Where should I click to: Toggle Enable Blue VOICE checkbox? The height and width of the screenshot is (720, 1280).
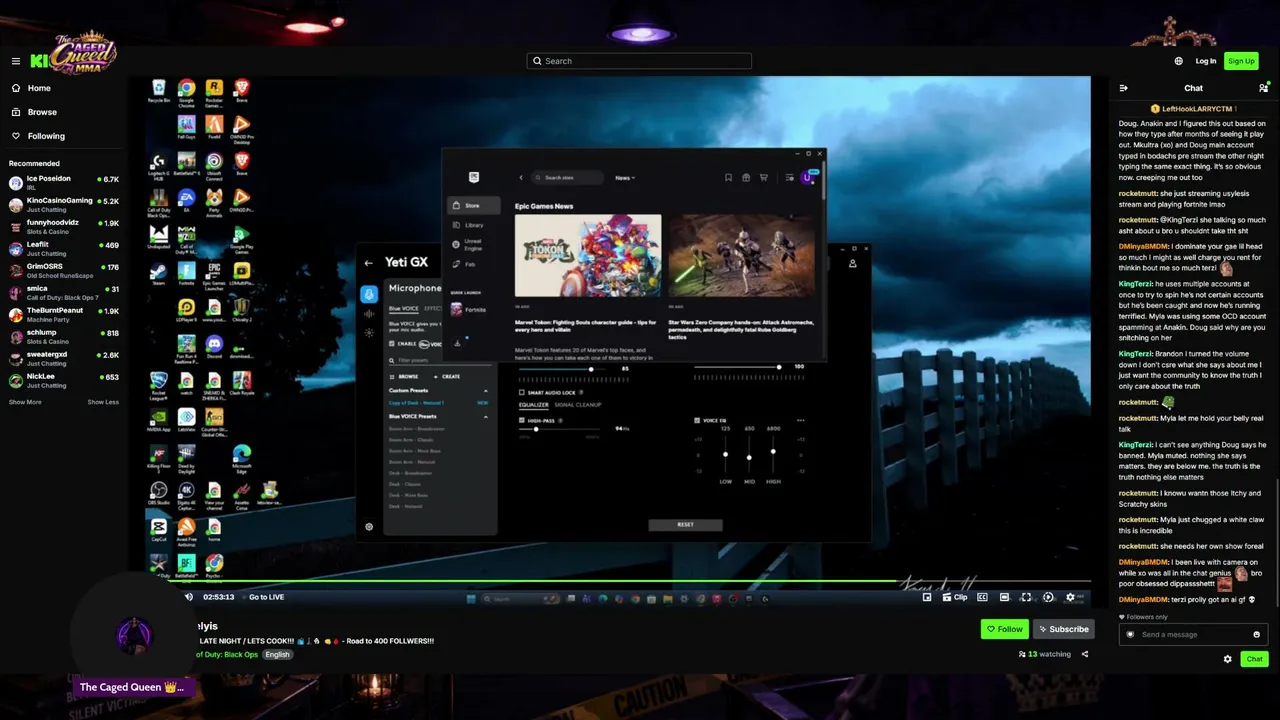click(392, 344)
